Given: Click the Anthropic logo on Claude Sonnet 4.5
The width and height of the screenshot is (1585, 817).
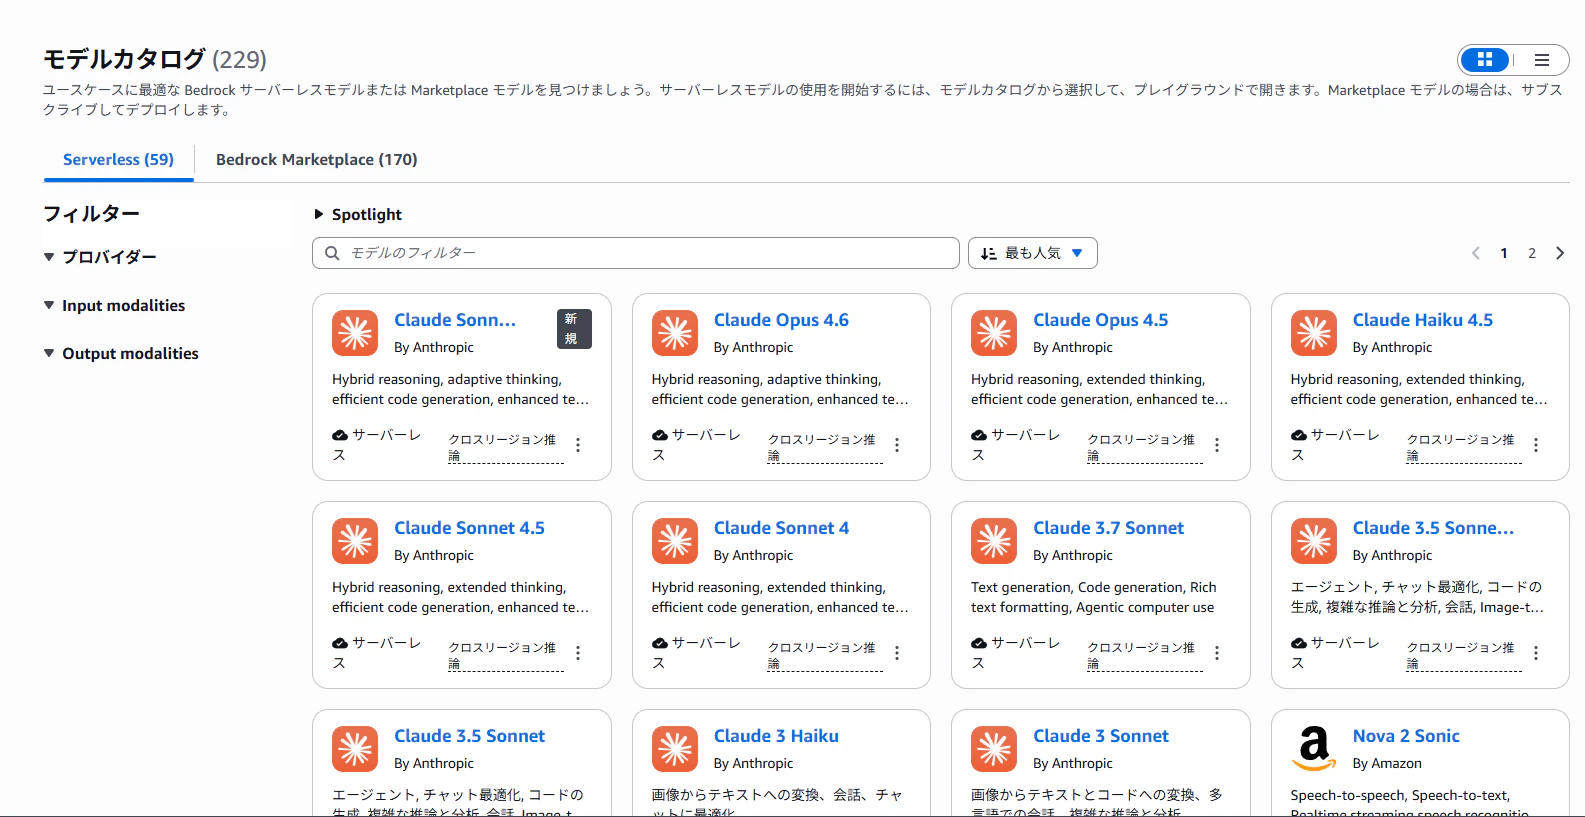Looking at the screenshot, I should [355, 541].
